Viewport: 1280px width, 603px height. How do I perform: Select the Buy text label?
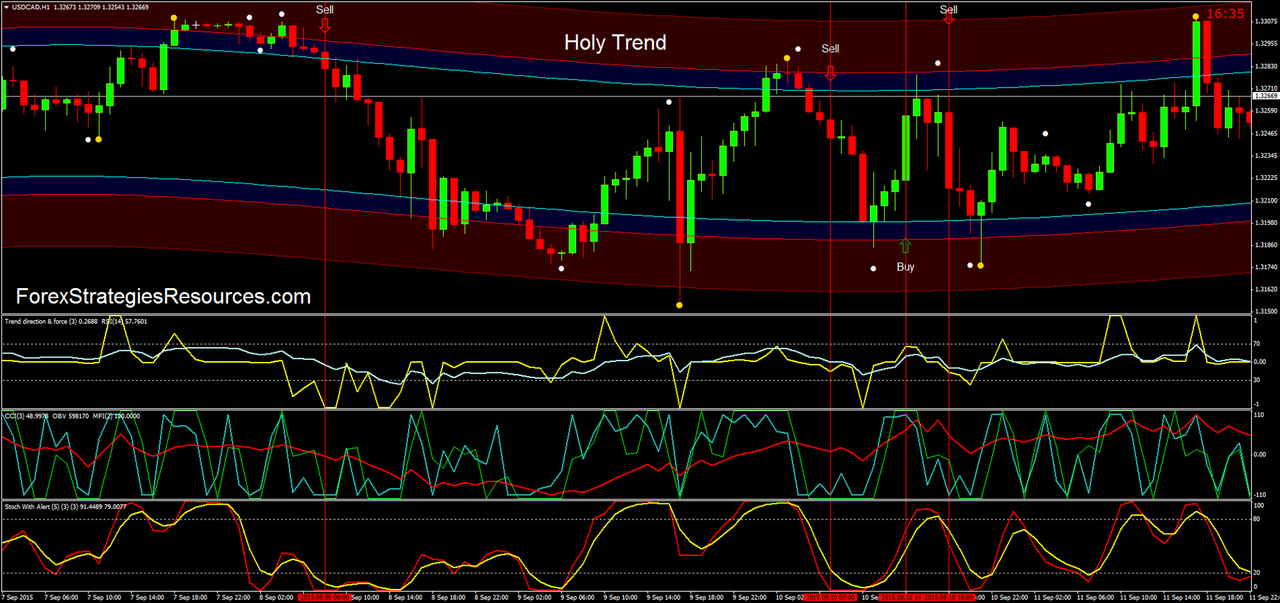pyautogui.click(x=905, y=267)
